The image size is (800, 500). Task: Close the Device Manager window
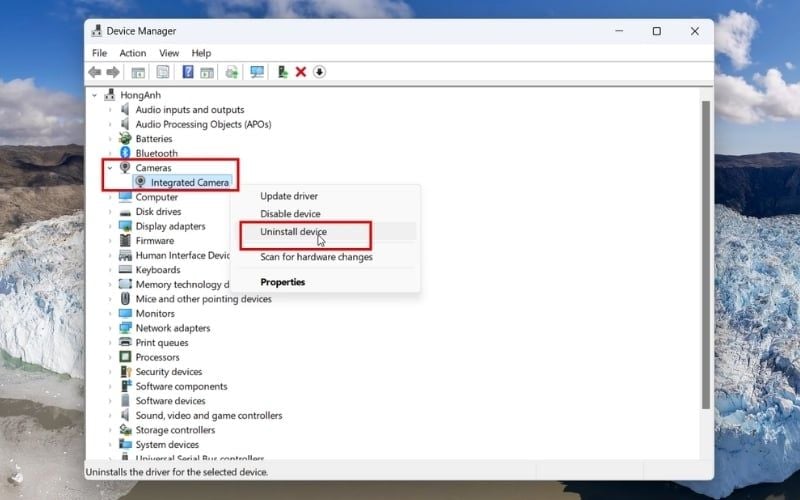[x=694, y=31]
